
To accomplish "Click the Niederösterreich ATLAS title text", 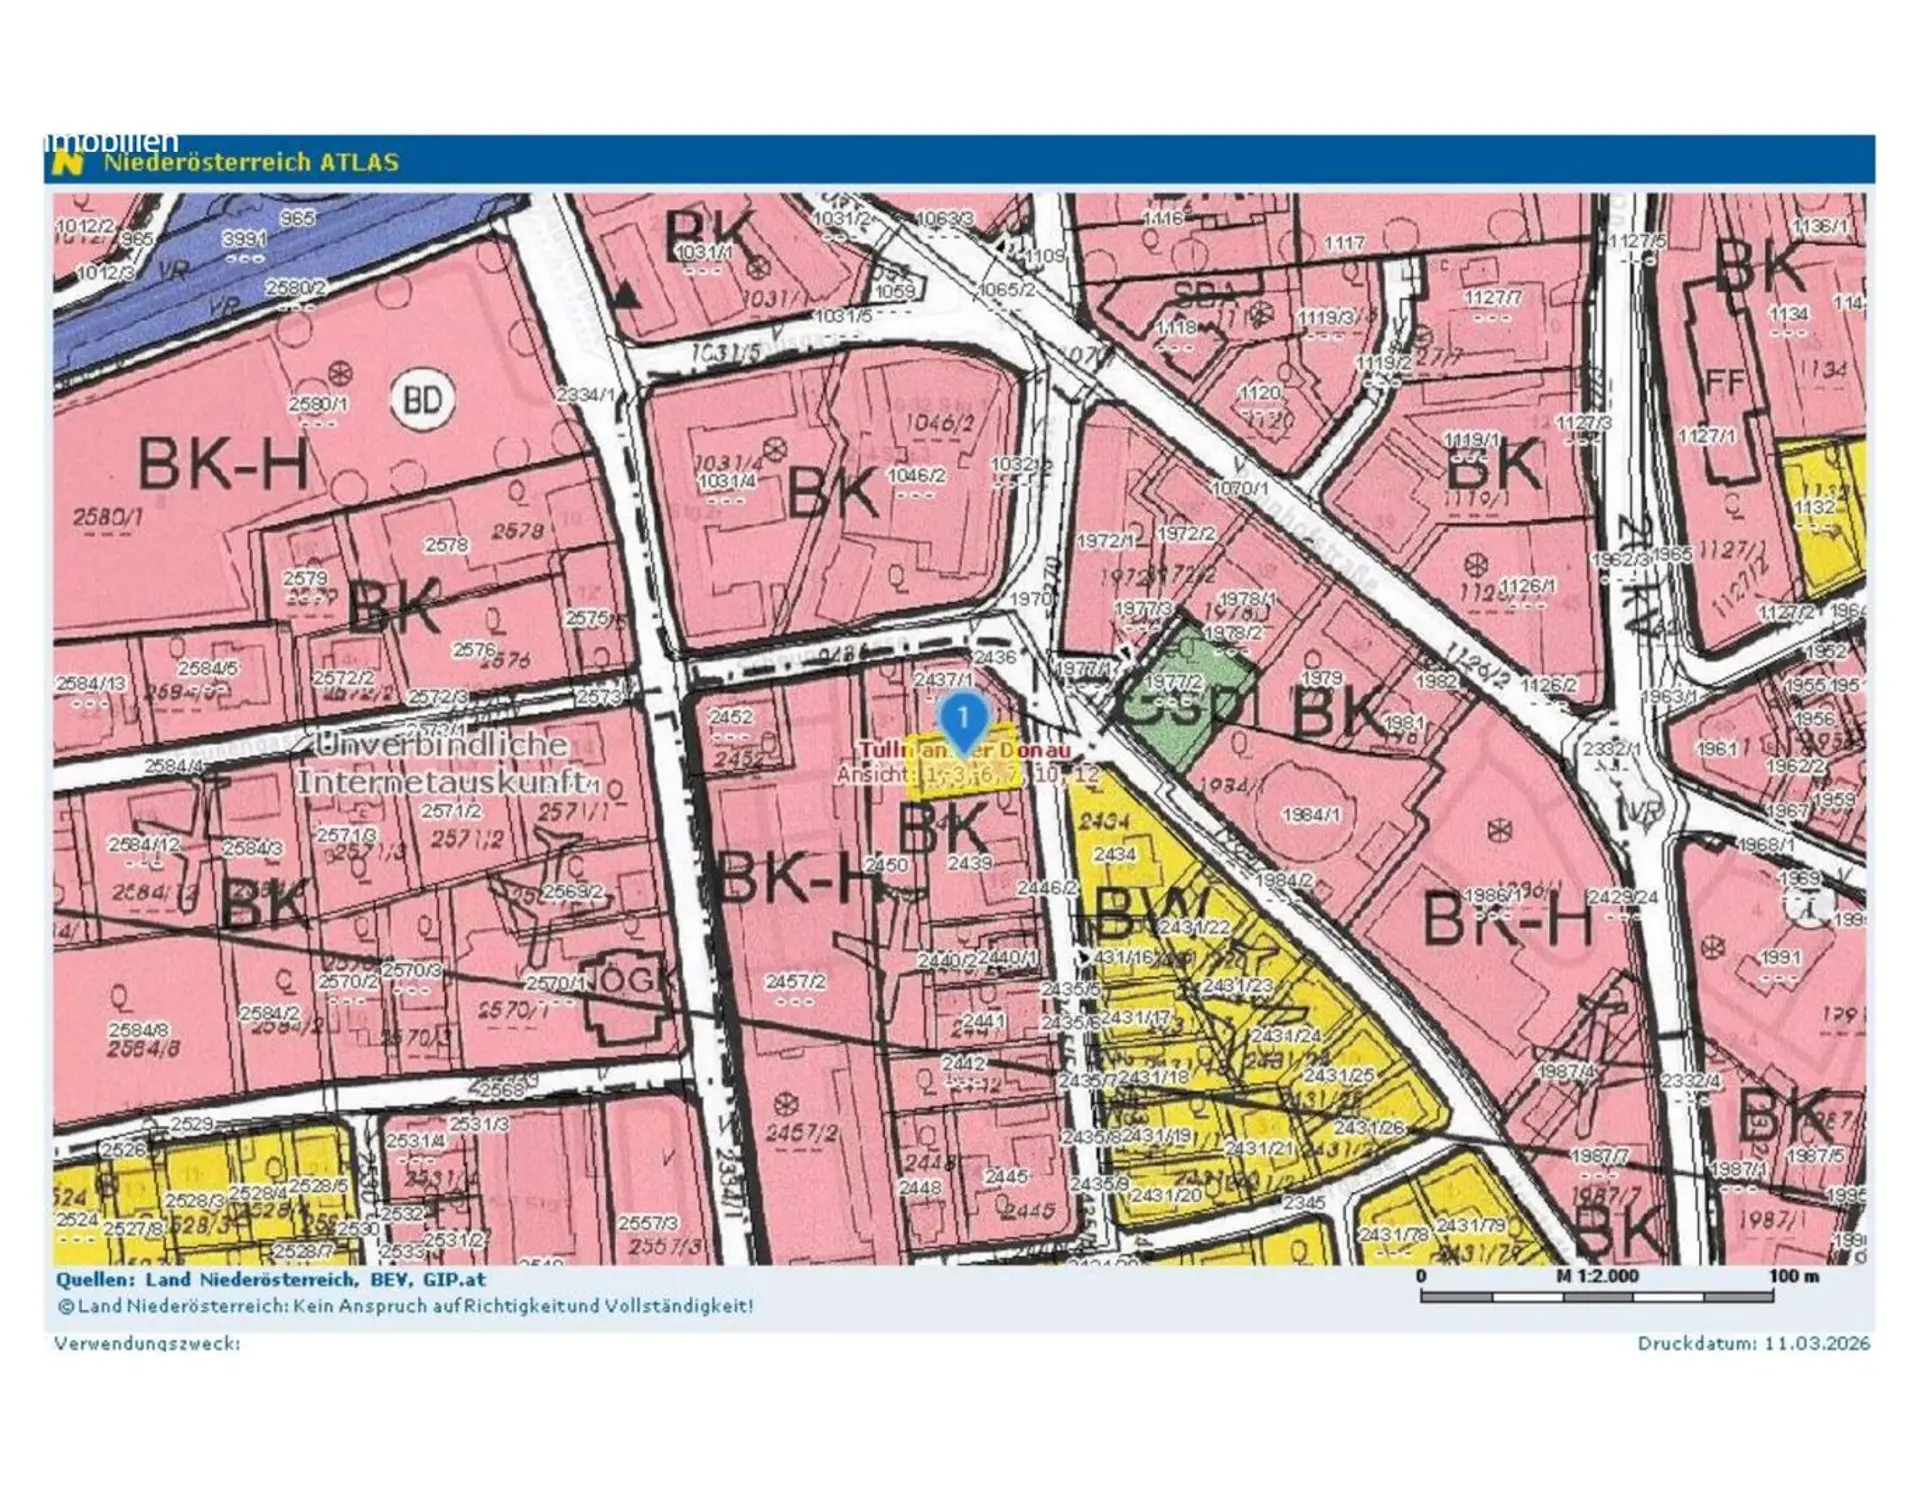I will 251,162.
